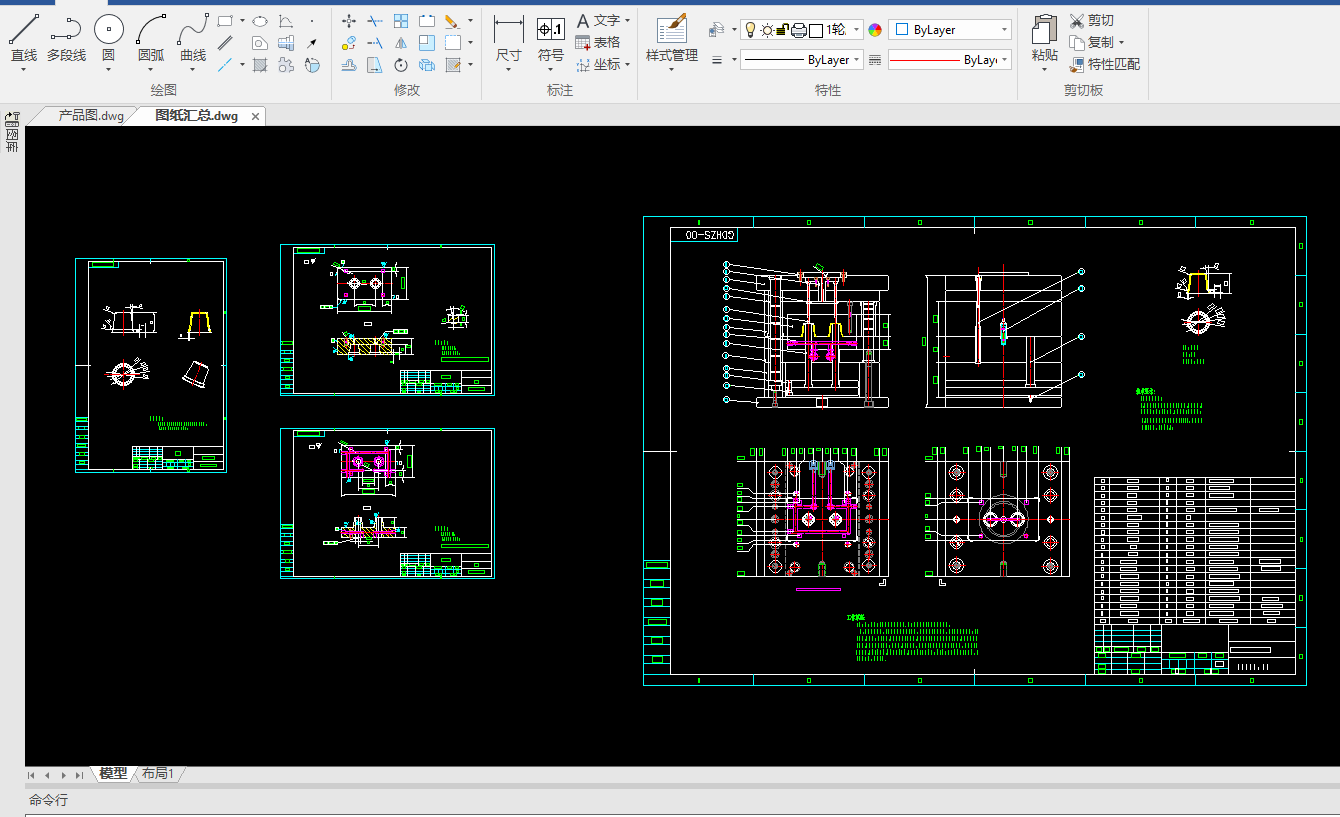Screen dimensions: 1340x817
Task: Step to the previous layout tab
Action: pos(47,775)
